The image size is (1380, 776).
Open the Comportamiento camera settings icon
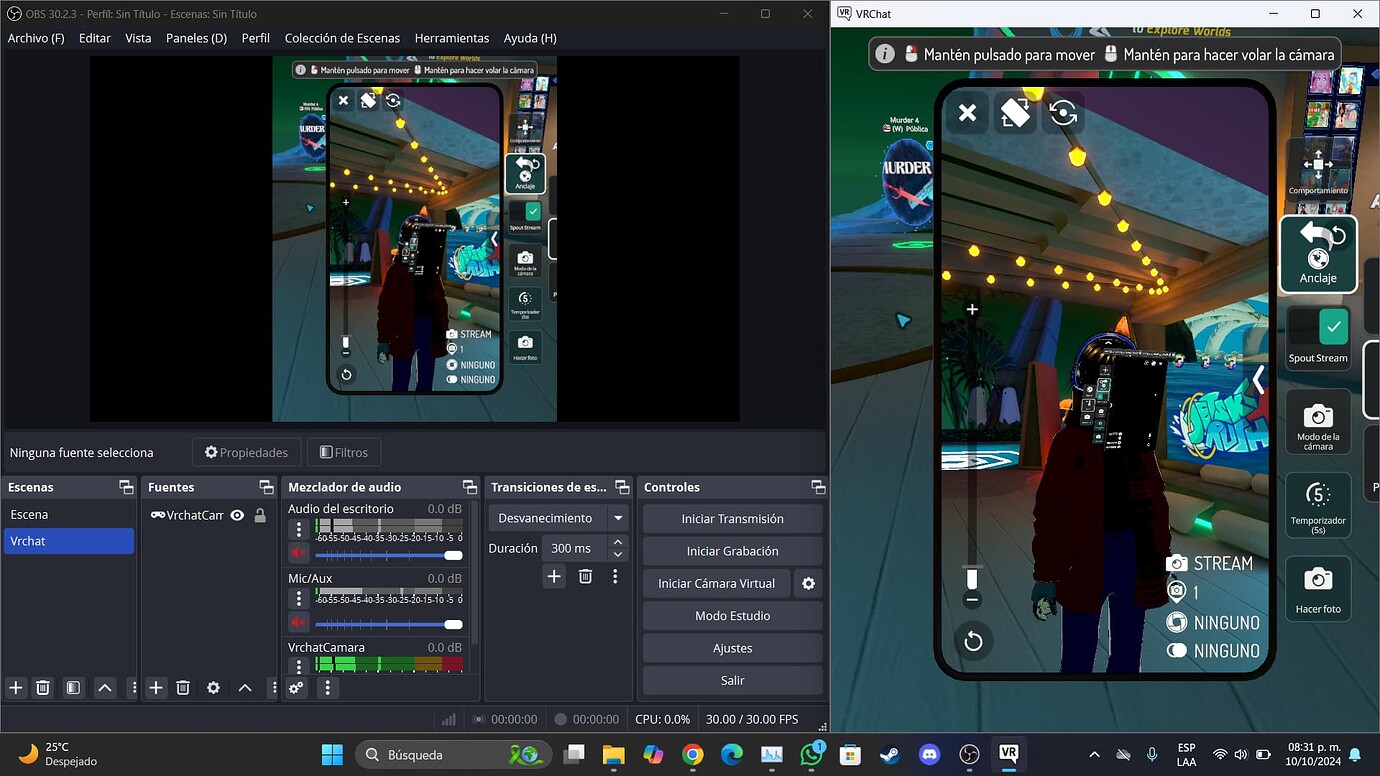click(x=1318, y=165)
